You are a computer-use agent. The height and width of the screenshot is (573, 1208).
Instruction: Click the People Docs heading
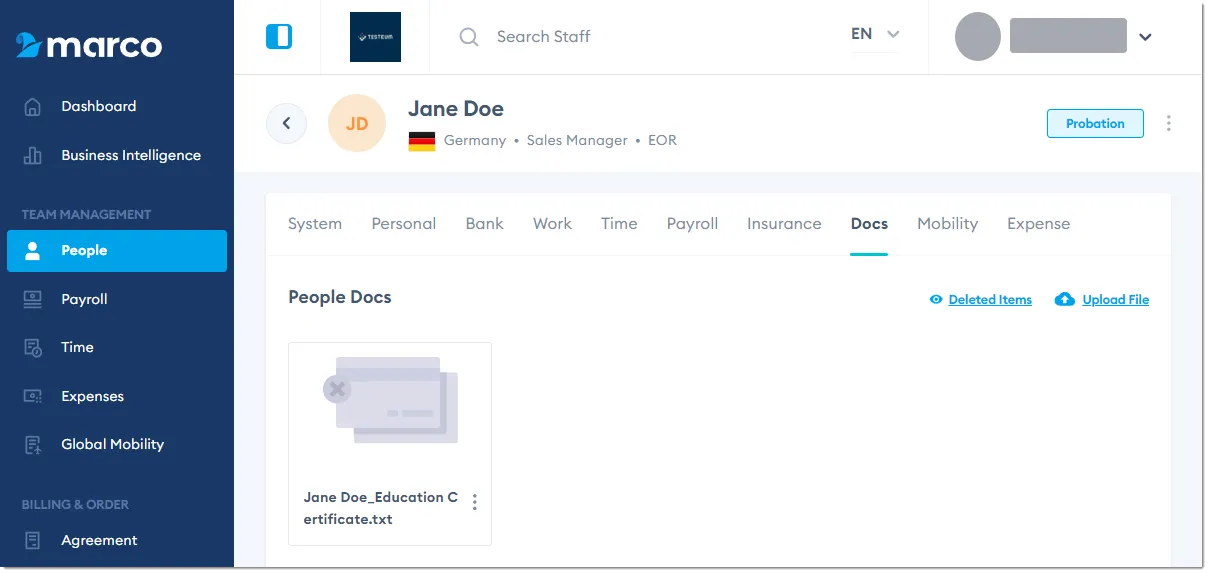[x=340, y=297]
